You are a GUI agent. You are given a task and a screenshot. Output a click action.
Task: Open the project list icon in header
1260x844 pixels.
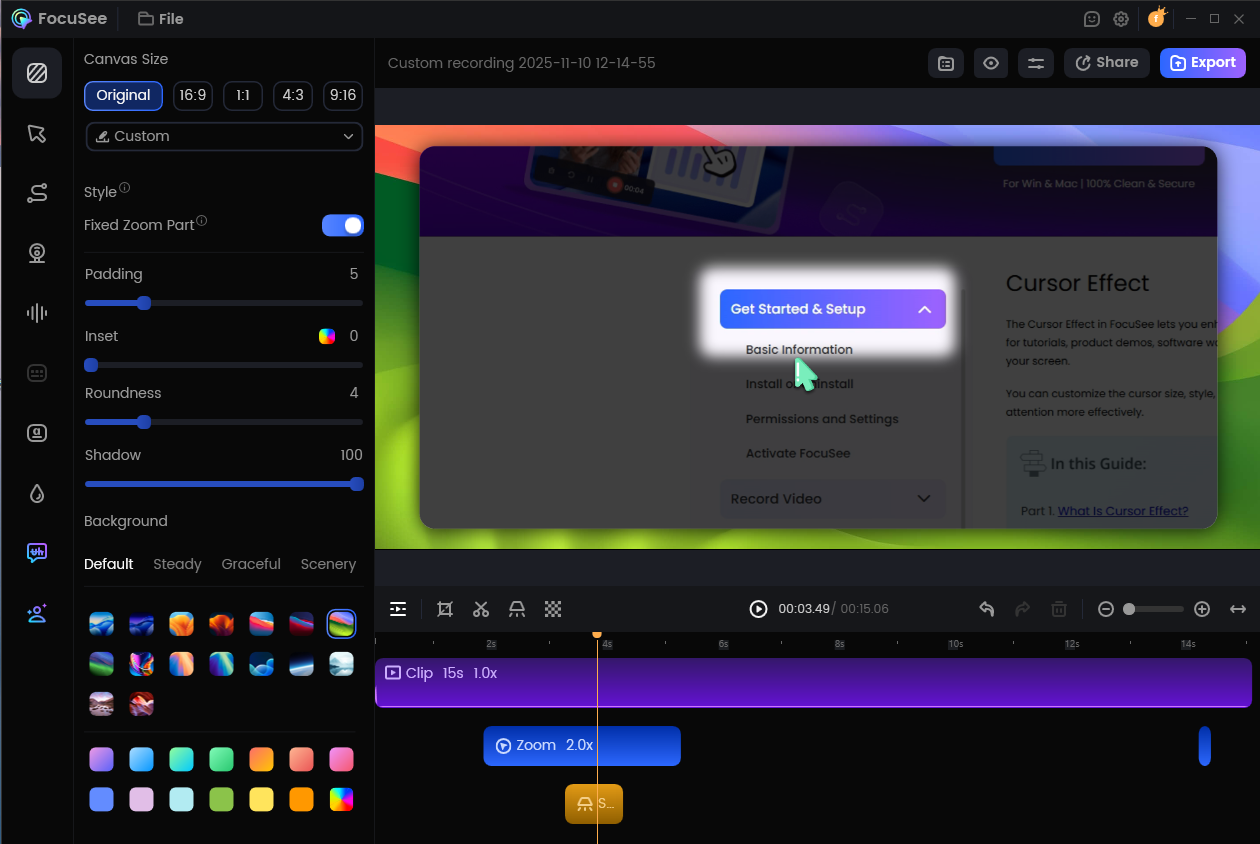(946, 63)
